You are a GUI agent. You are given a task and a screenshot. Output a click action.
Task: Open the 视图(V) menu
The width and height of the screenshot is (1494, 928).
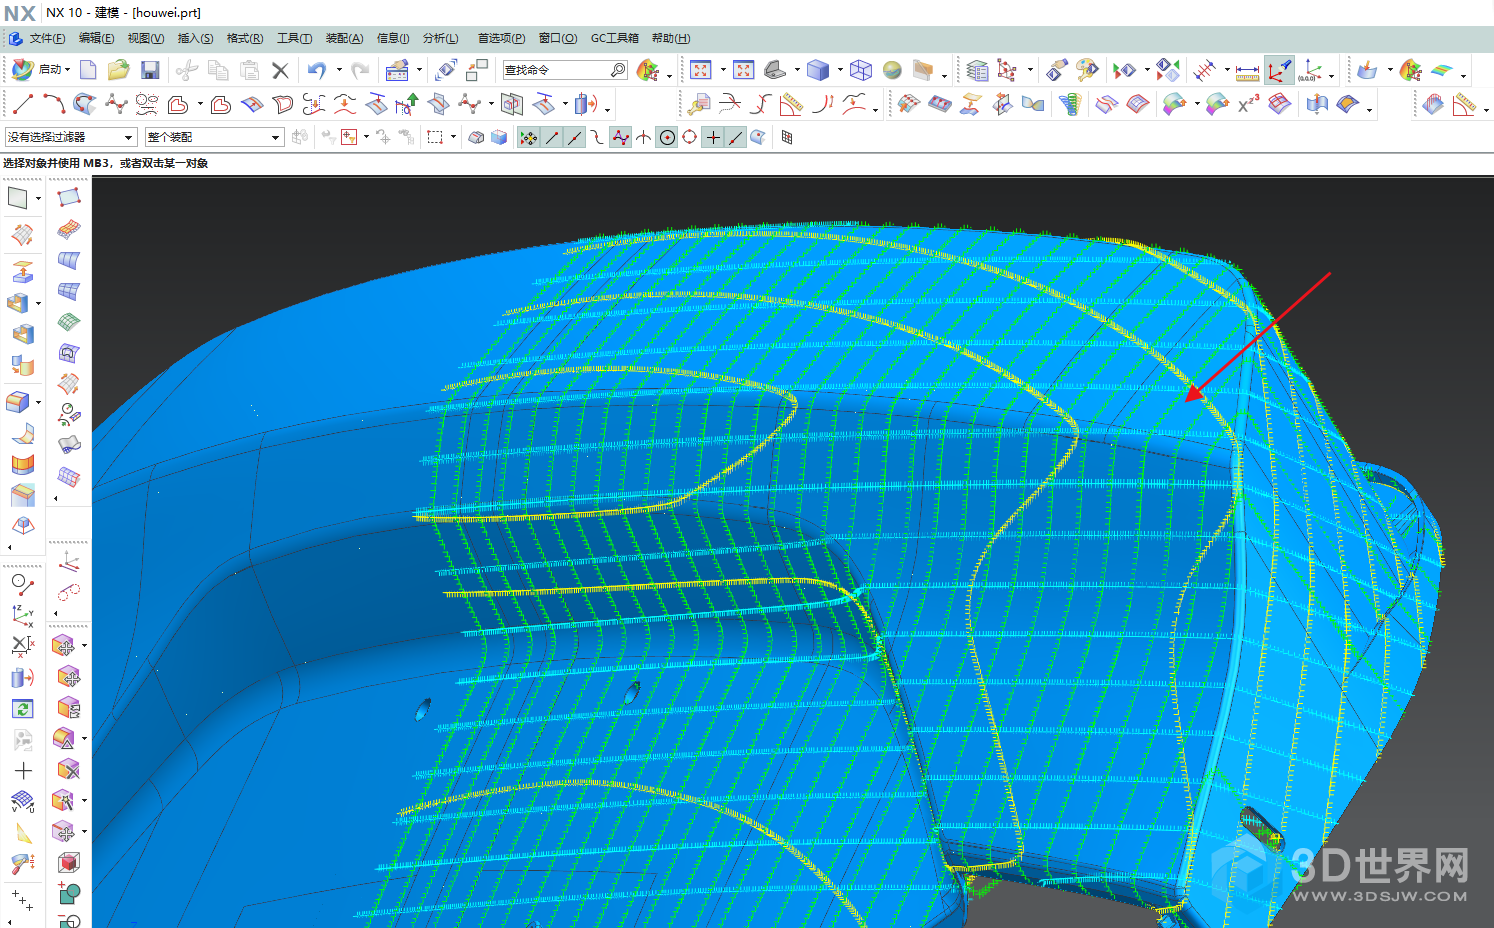pos(146,38)
